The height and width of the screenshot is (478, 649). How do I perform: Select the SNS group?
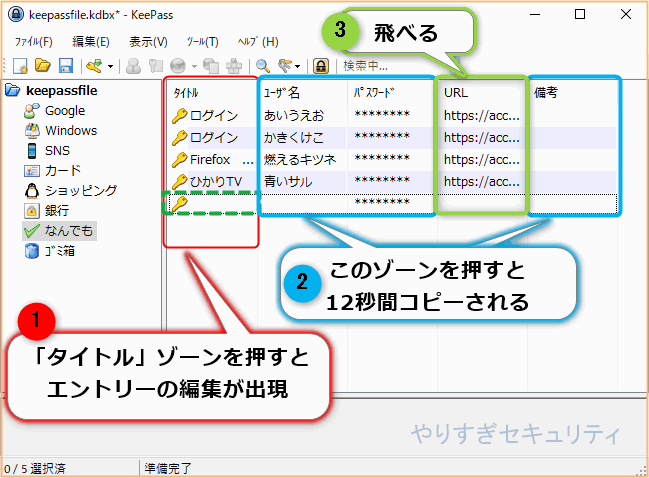coord(57,151)
